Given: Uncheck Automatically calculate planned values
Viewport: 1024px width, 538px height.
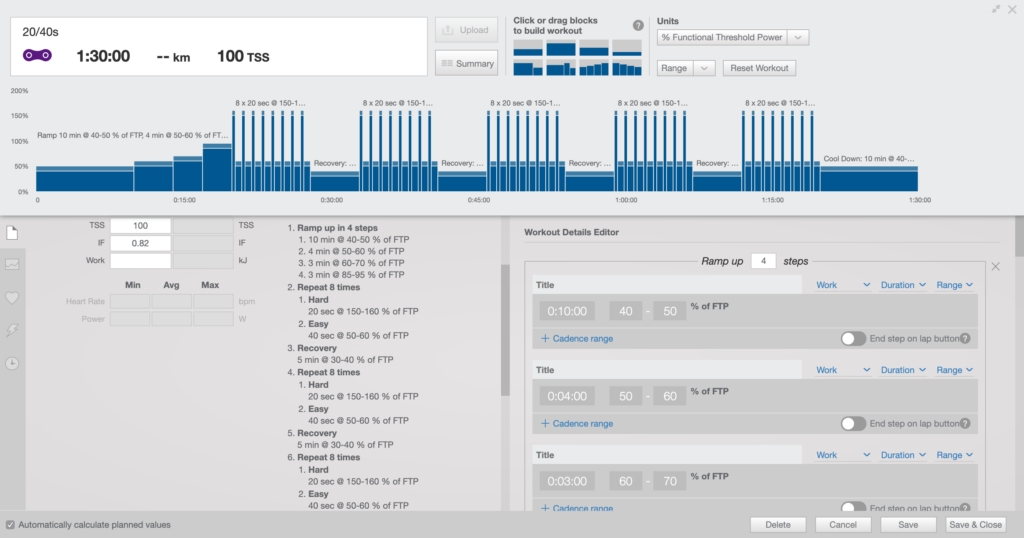Looking at the screenshot, I should pos(10,525).
